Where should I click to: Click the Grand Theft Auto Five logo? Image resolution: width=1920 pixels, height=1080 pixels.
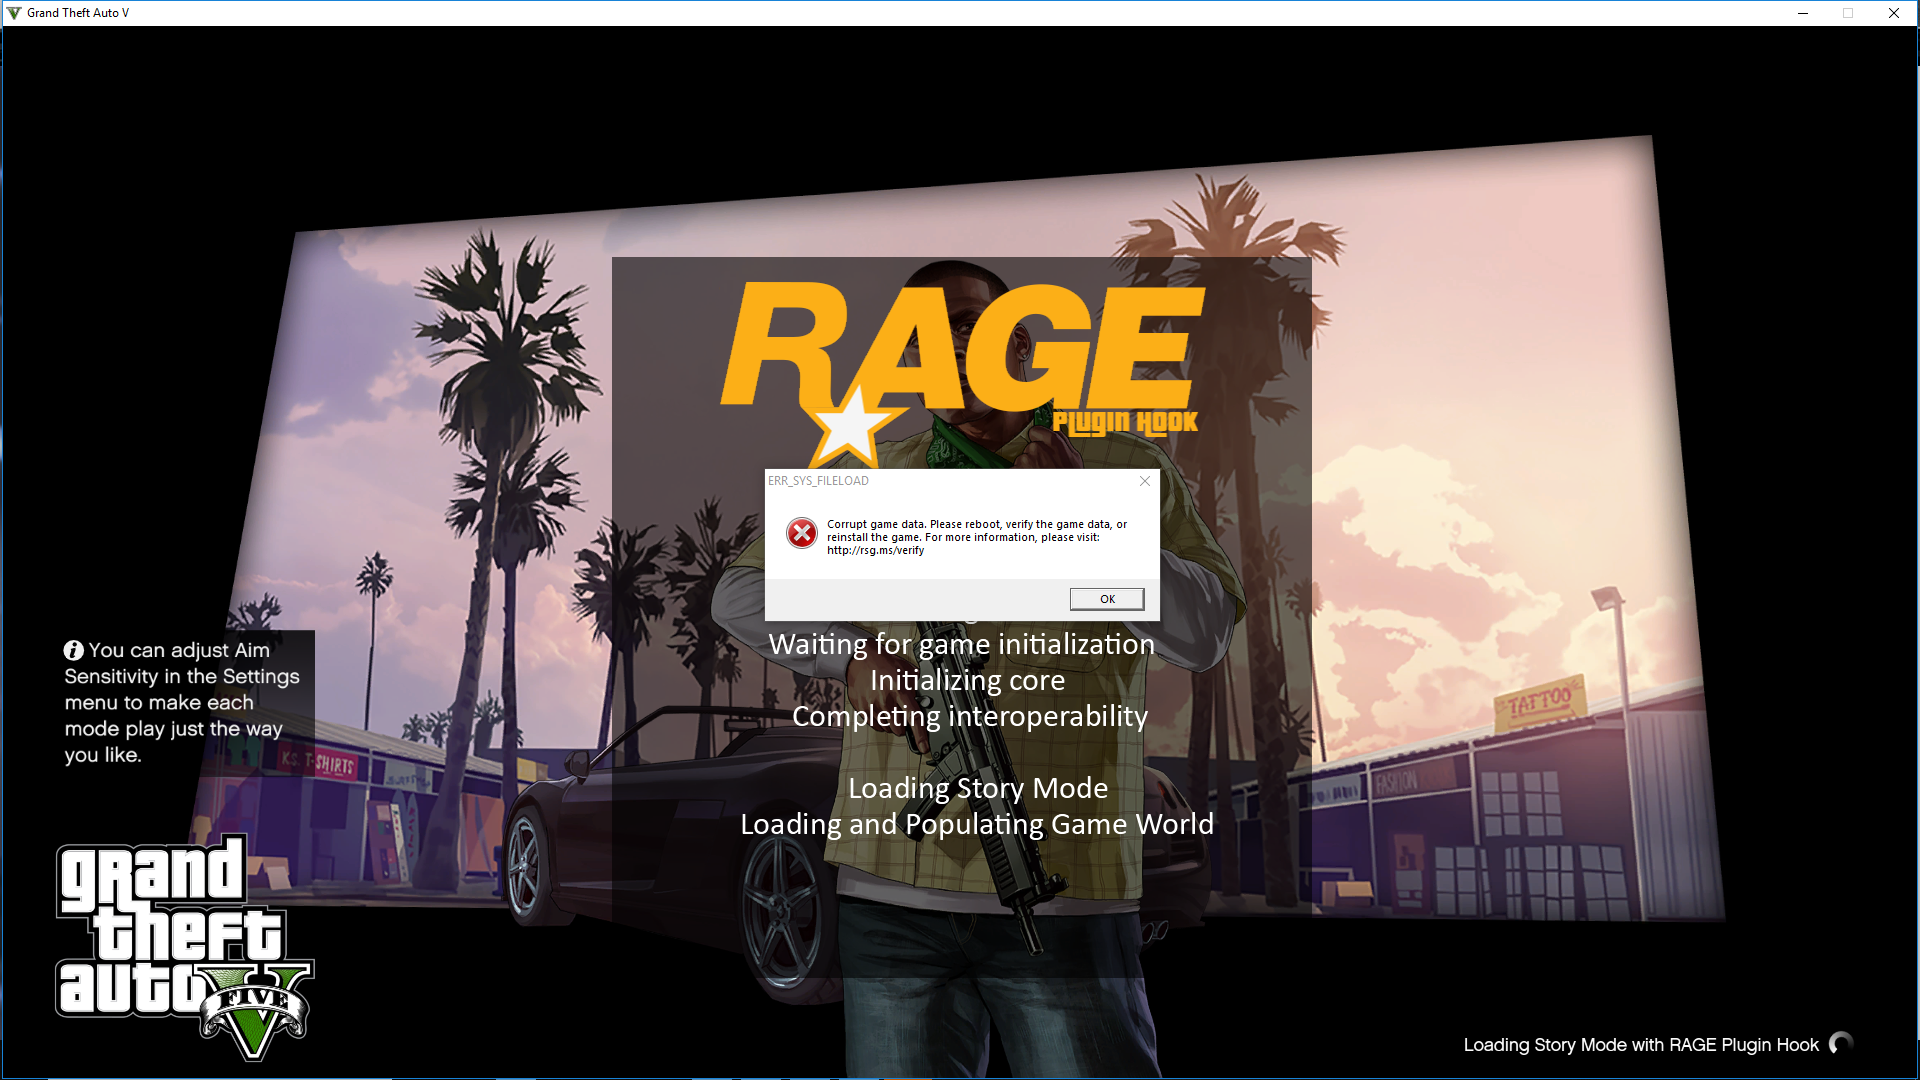coord(183,945)
